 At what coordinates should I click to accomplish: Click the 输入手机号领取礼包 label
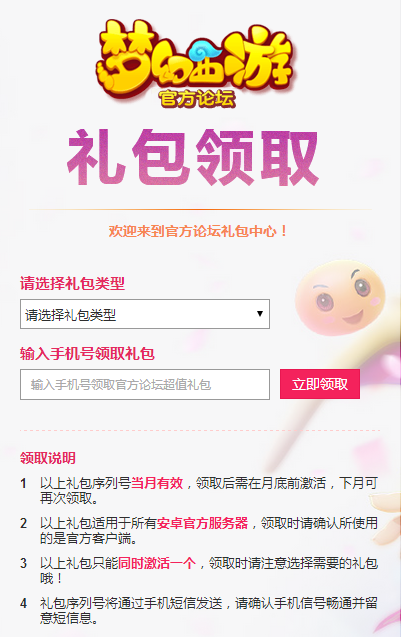click(87, 353)
